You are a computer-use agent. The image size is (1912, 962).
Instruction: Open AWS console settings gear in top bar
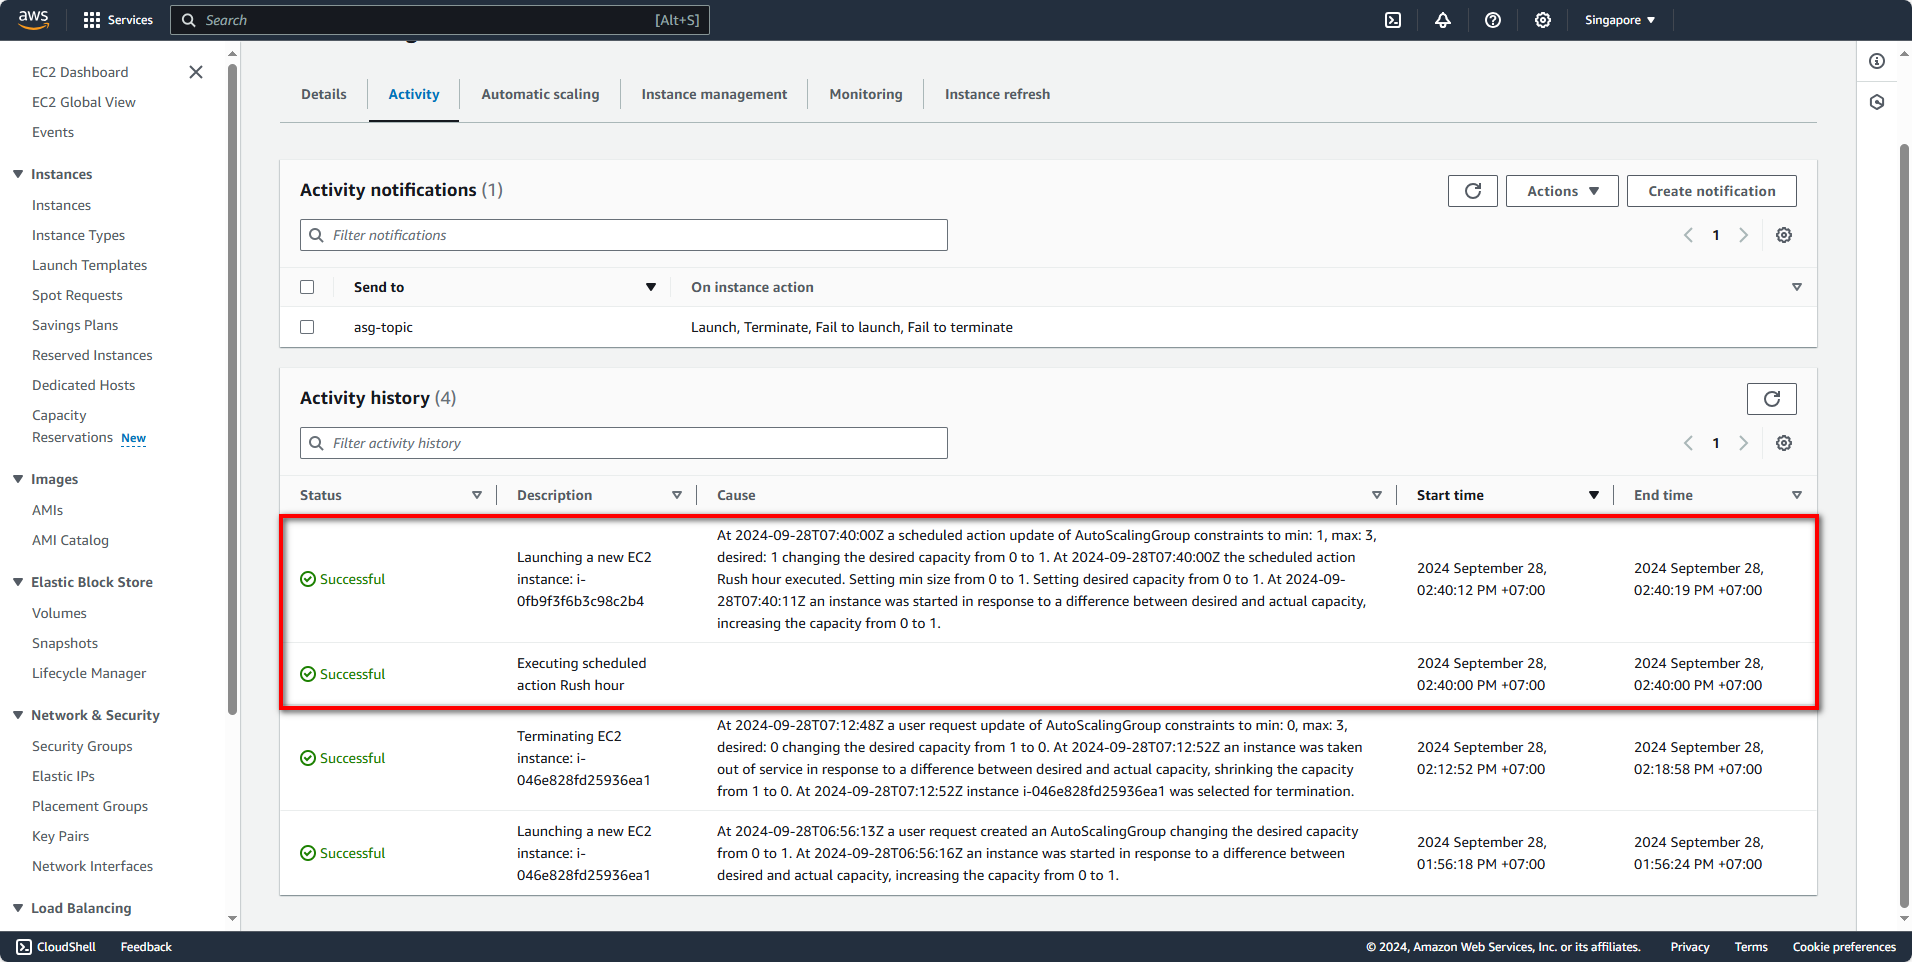coord(1542,20)
